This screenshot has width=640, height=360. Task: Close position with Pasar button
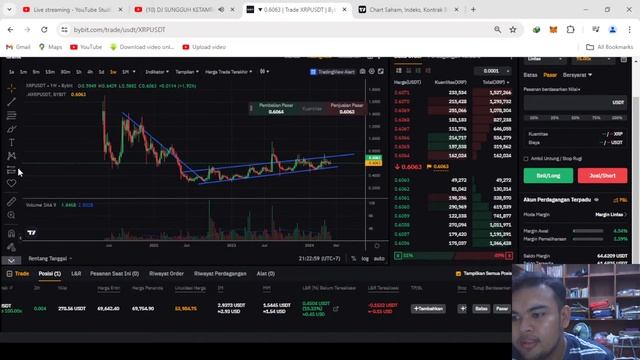[x=502, y=309]
